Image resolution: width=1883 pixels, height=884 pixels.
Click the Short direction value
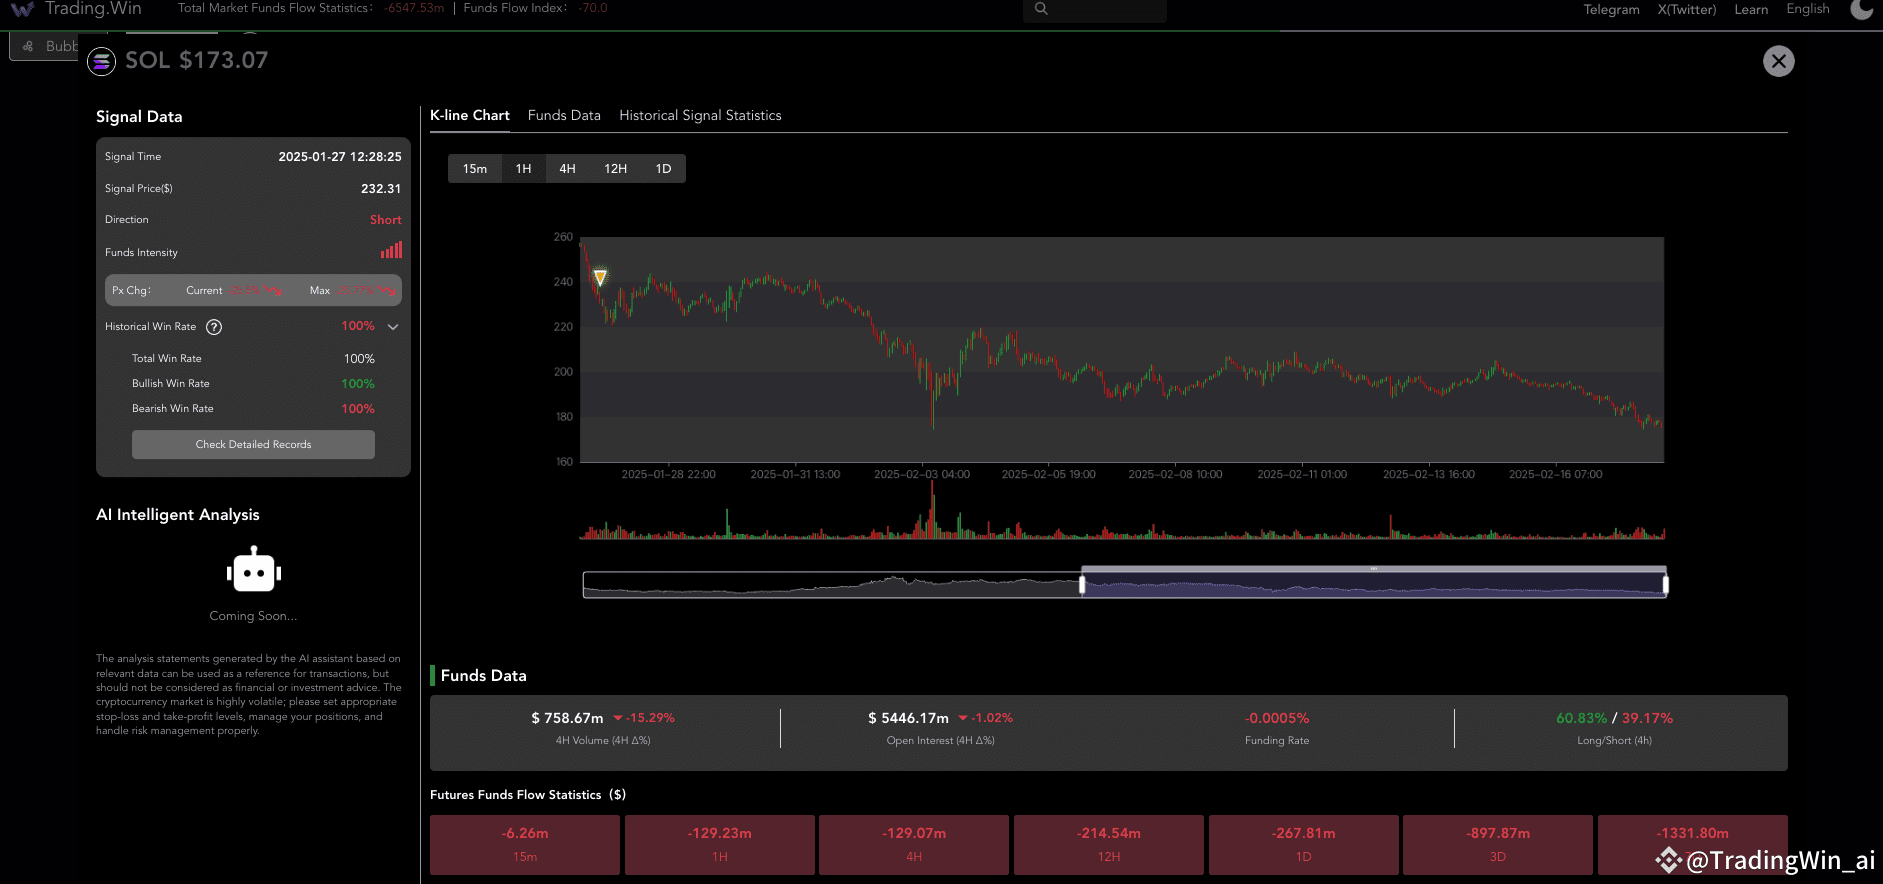pos(386,220)
